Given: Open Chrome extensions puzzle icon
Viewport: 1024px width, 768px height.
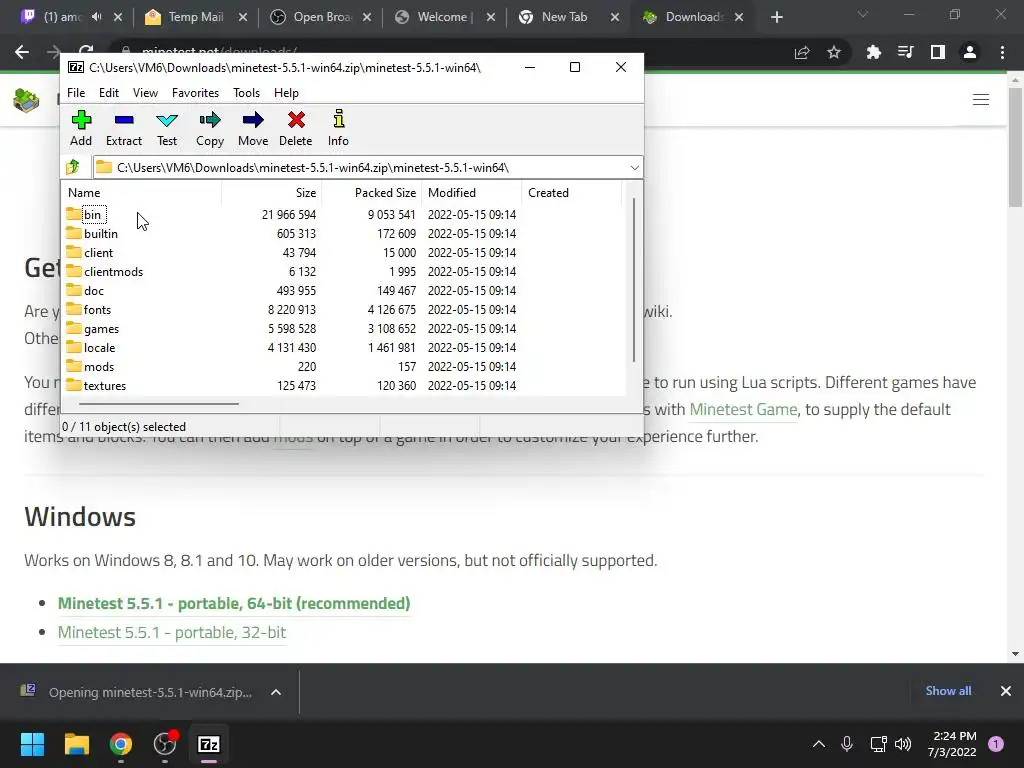Looking at the screenshot, I should pyautogui.click(x=873, y=52).
